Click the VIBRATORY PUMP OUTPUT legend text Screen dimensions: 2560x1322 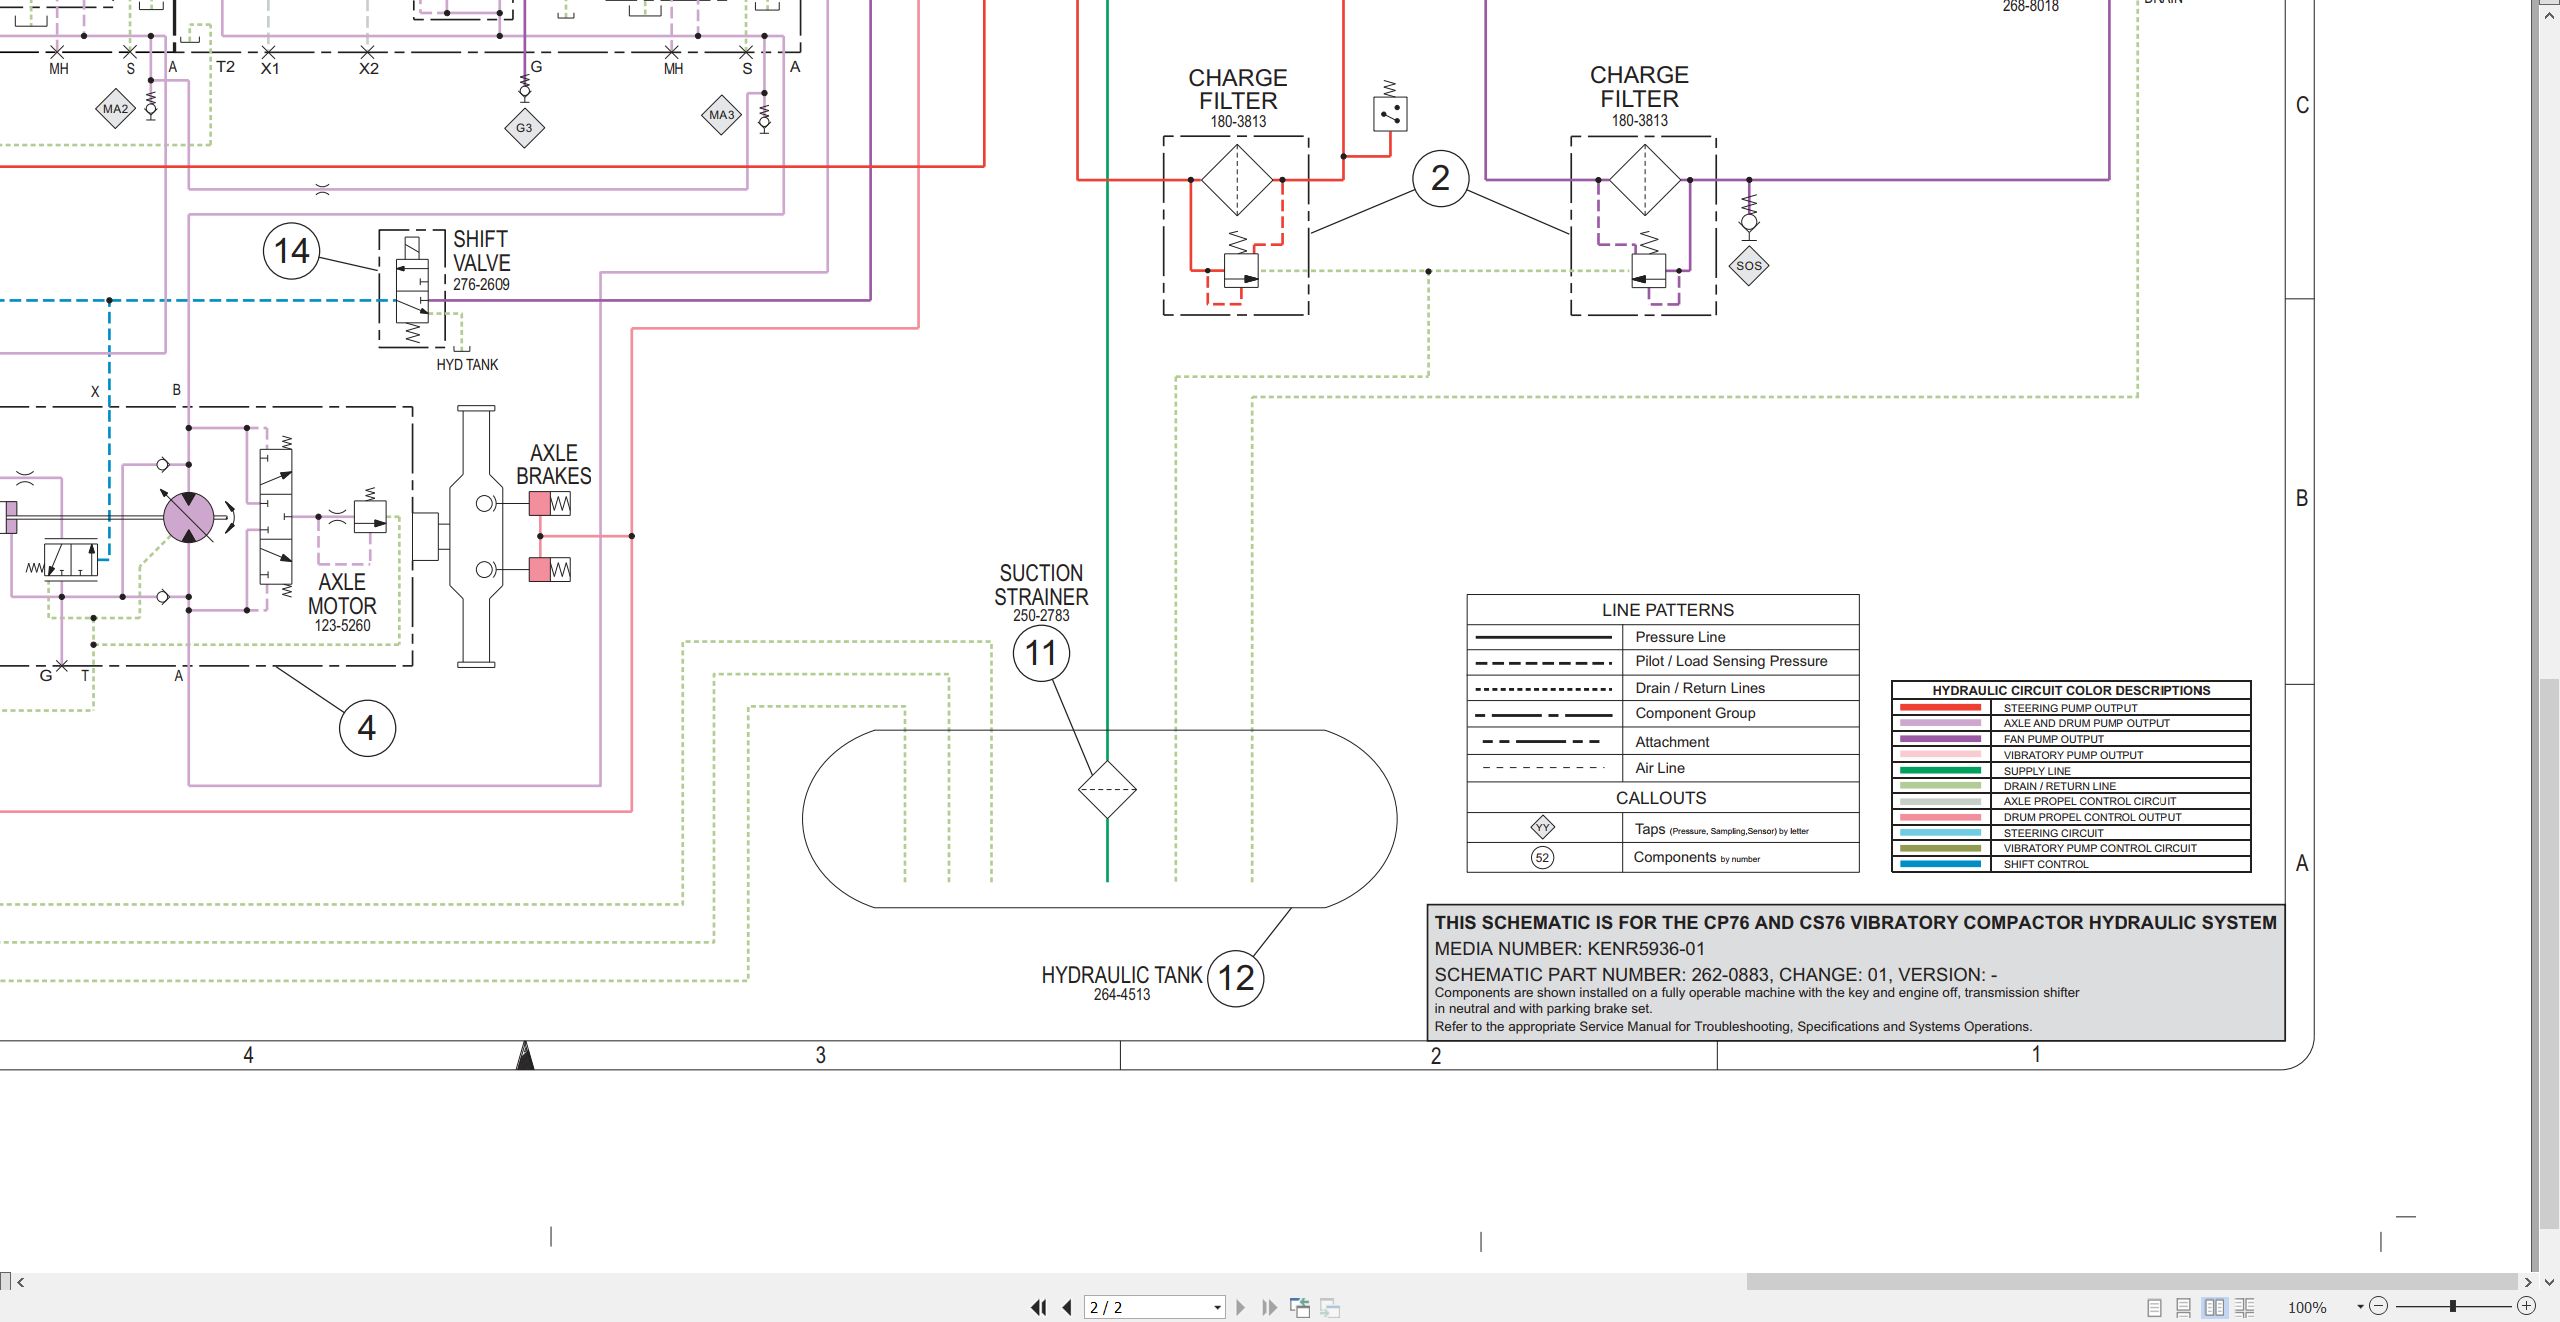(x=2073, y=755)
